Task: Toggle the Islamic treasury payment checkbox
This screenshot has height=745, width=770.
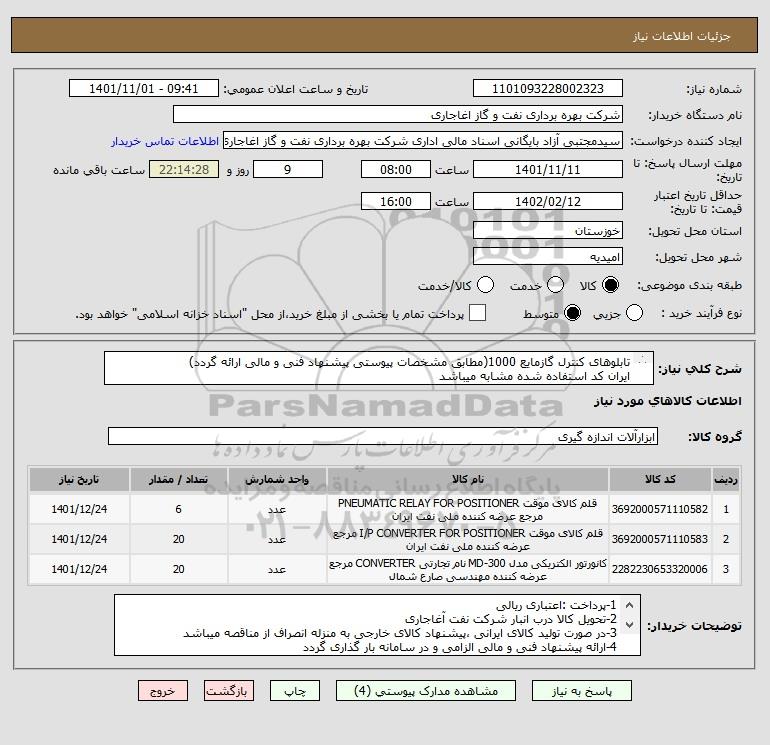Action: point(477,313)
